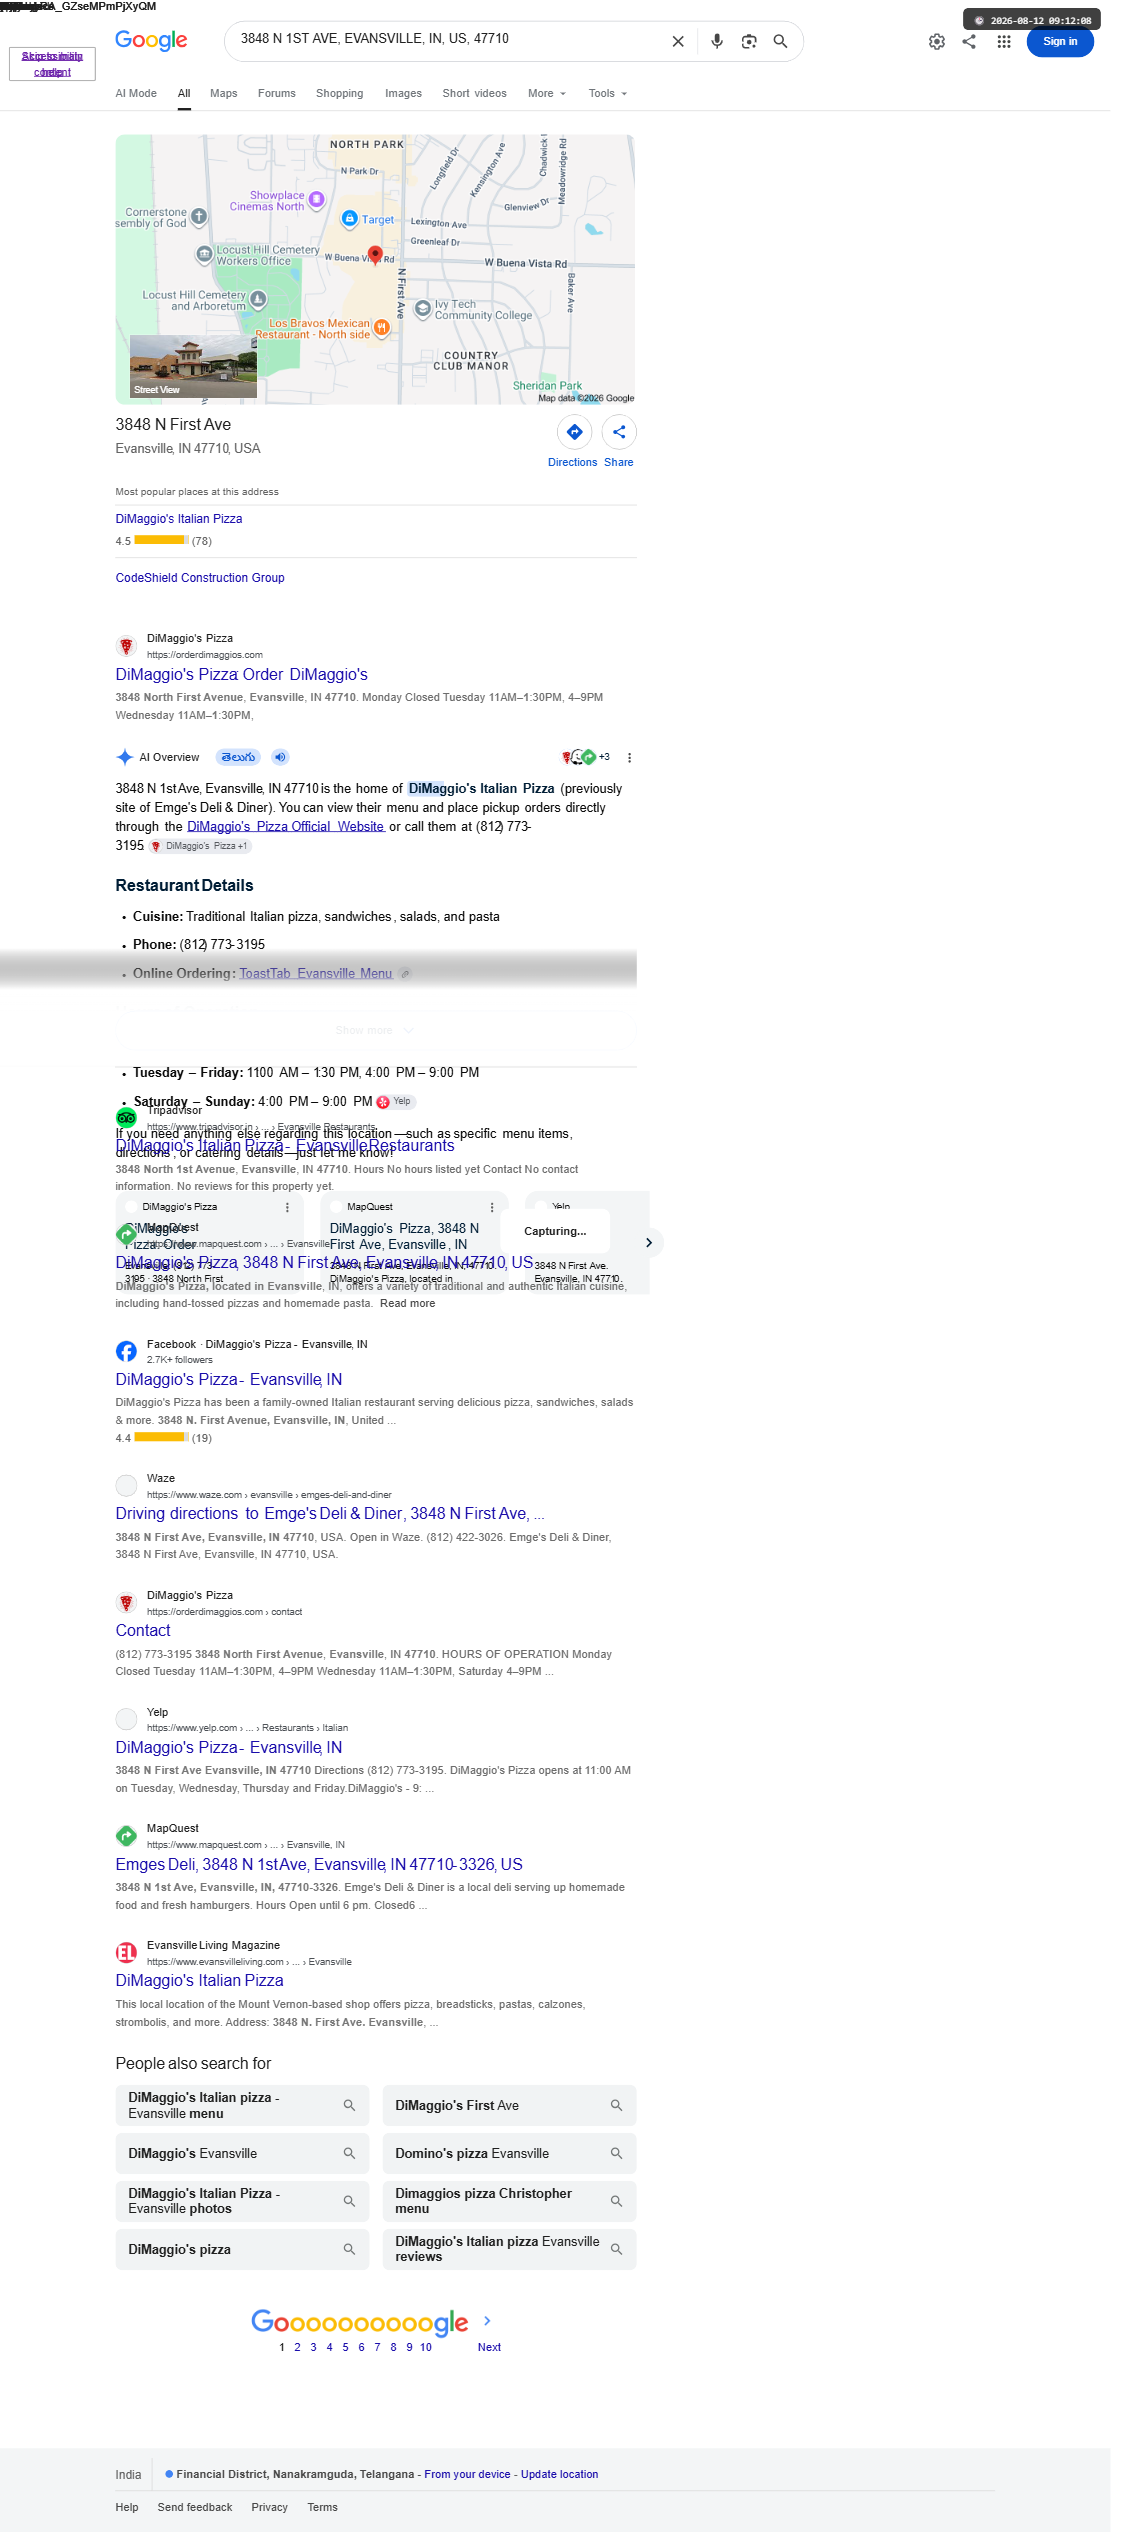Switch to Maps tab
The image size is (1124, 2532).
tap(224, 93)
